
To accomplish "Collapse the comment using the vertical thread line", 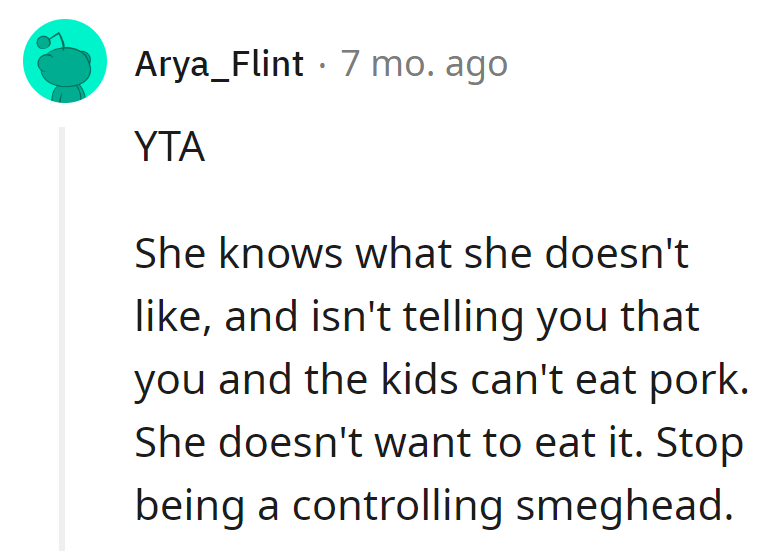I will click(62, 338).
